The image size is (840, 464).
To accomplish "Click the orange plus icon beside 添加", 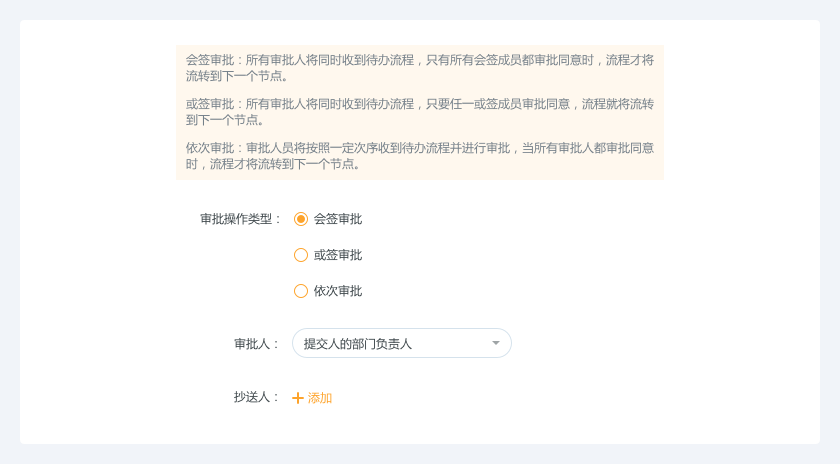I will click(x=297, y=398).
